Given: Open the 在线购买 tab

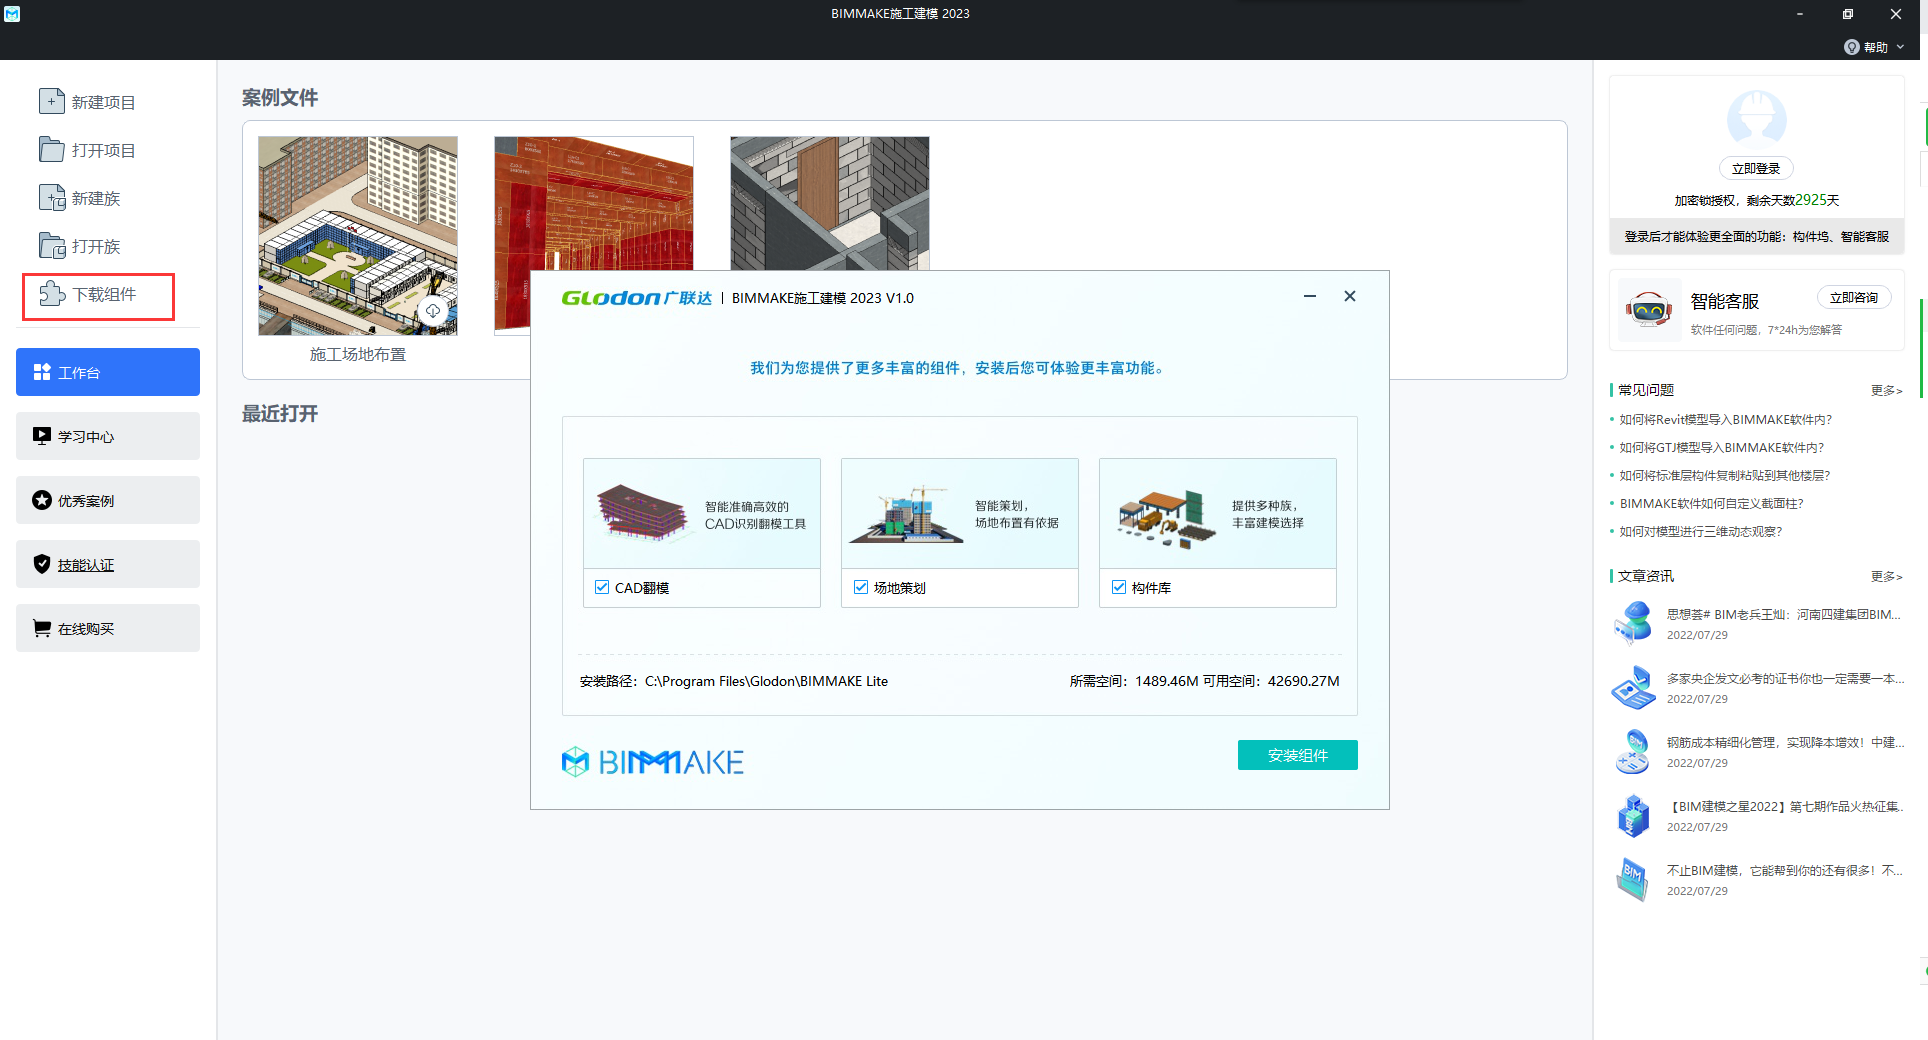Looking at the screenshot, I should [108, 628].
